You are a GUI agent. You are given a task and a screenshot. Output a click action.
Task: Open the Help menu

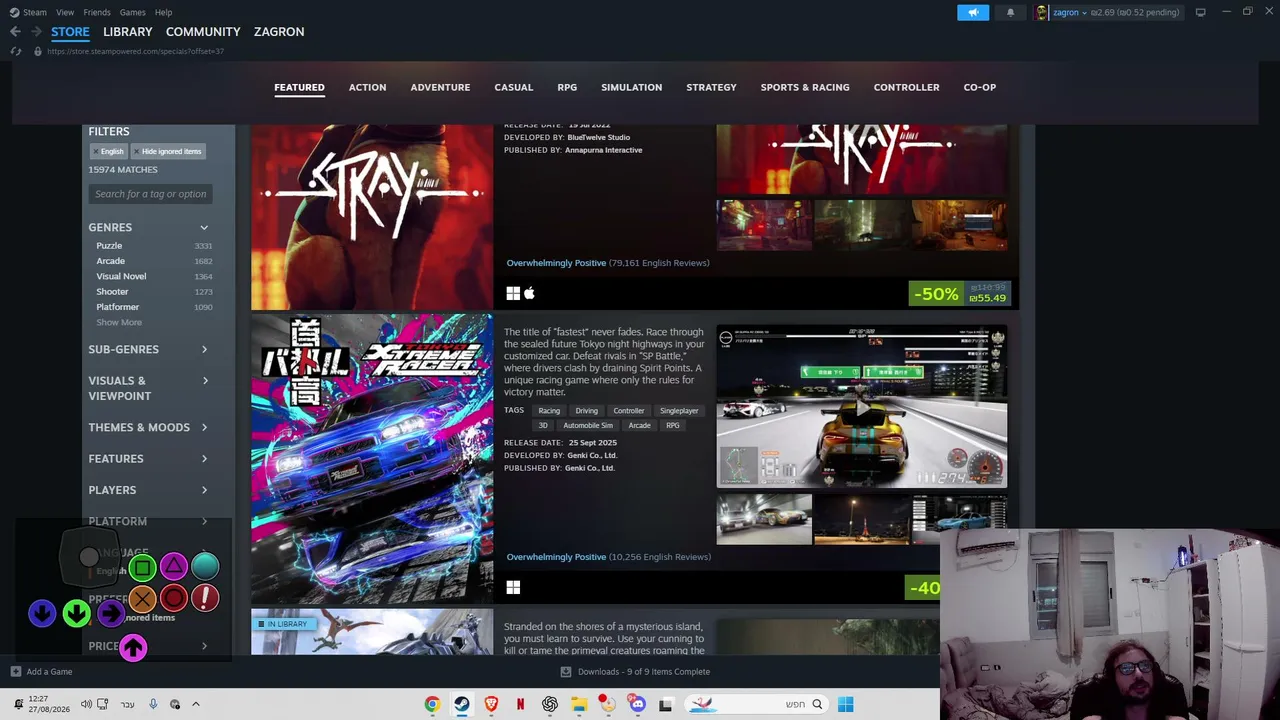tap(163, 12)
